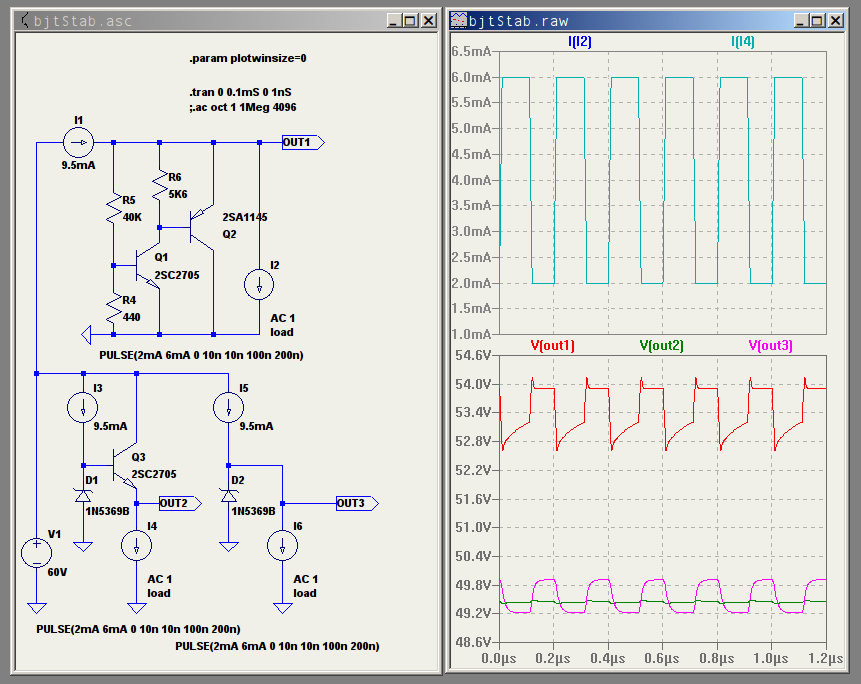Screen dimensions: 861x684
Task: Click the OUT1 net label flag
Action: click(303, 143)
